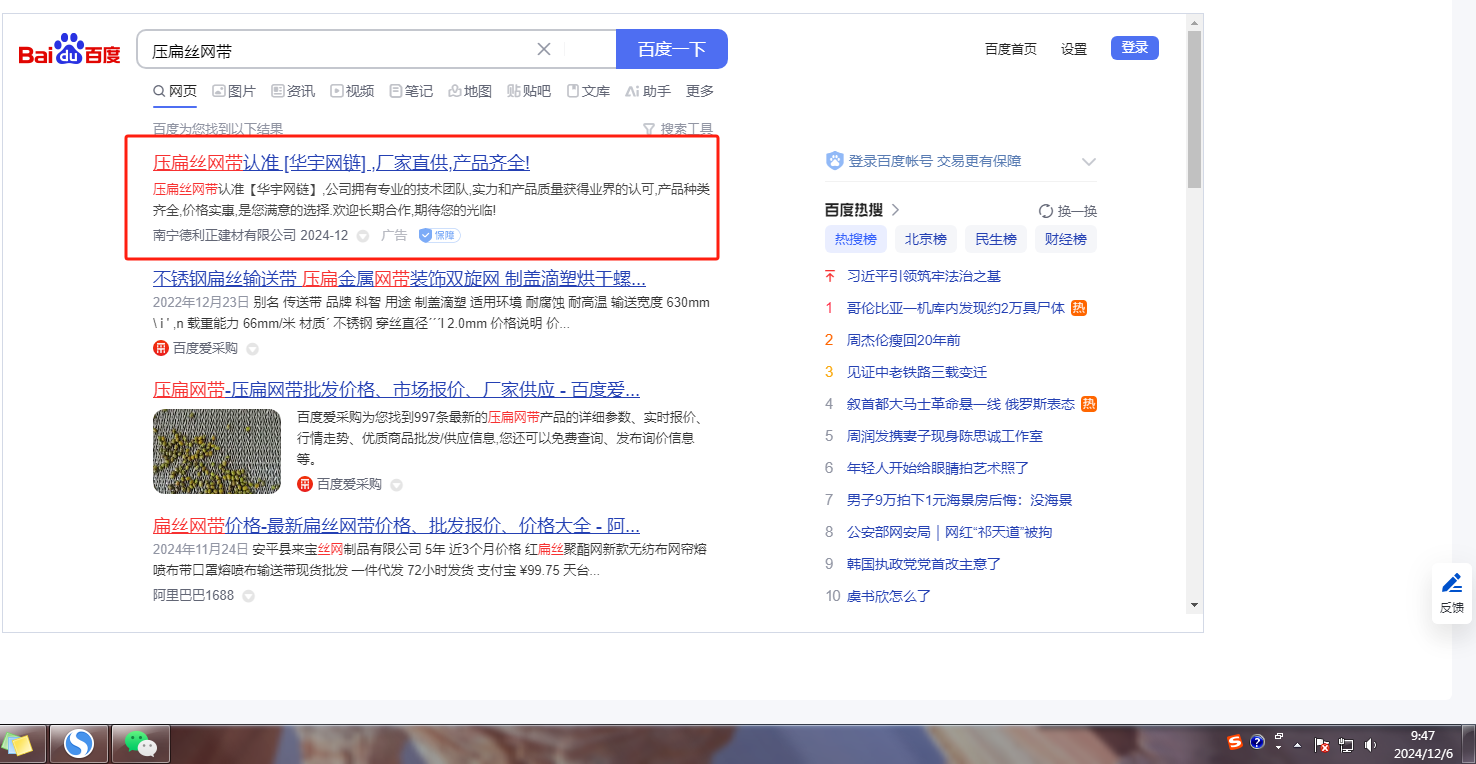Open the 搜索工具 filter
1476x764 pixels.
pos(678,129)
